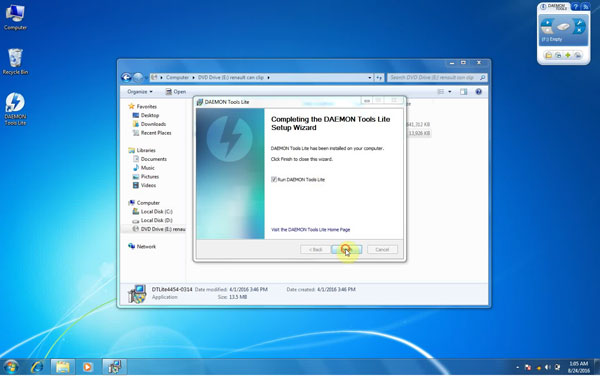
Task: Click Computer in the address breadcrumb
Action: 177,78
